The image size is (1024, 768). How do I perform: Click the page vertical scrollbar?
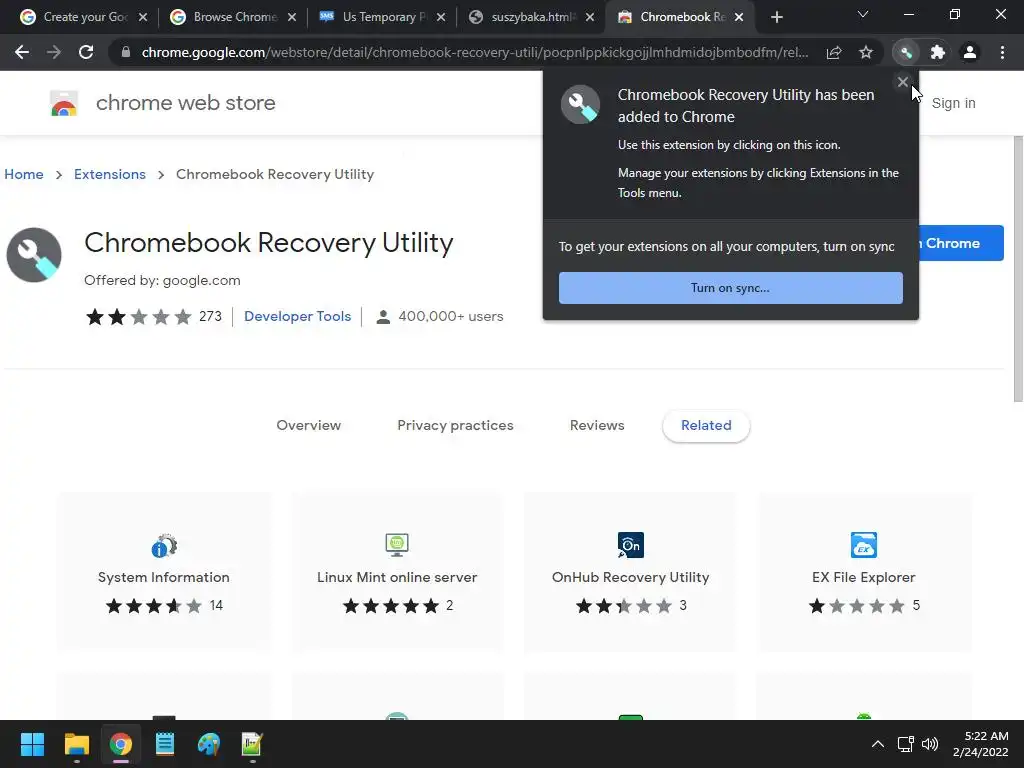[1017, 268]
